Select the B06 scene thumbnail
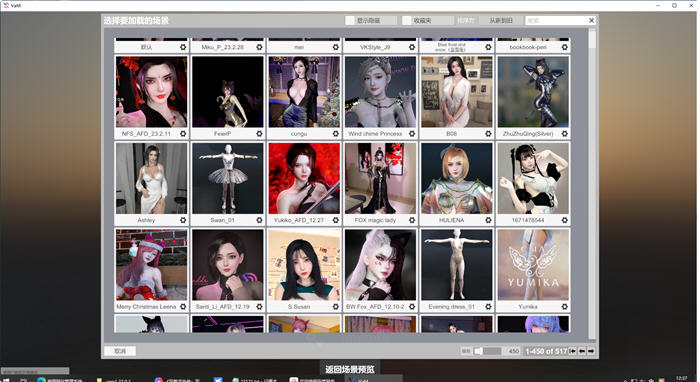The width and height of the screenshot is (700, 382). point(457,92)
